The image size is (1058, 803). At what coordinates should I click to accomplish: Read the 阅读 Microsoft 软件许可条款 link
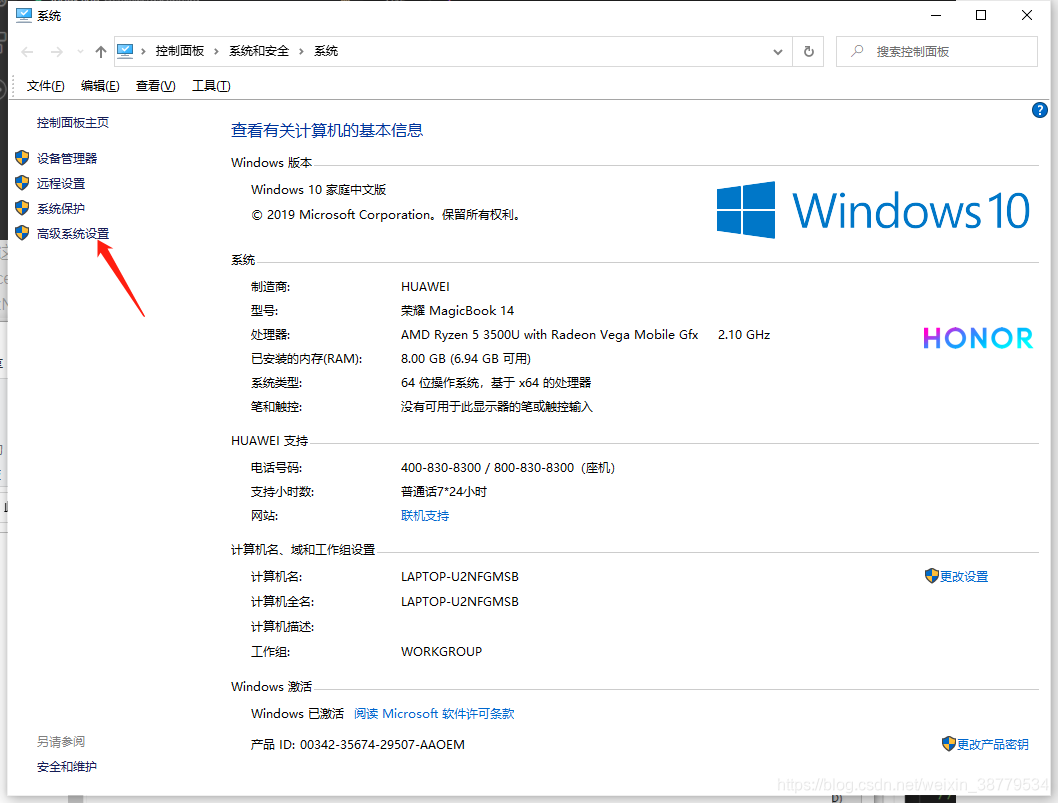point(434,714)
